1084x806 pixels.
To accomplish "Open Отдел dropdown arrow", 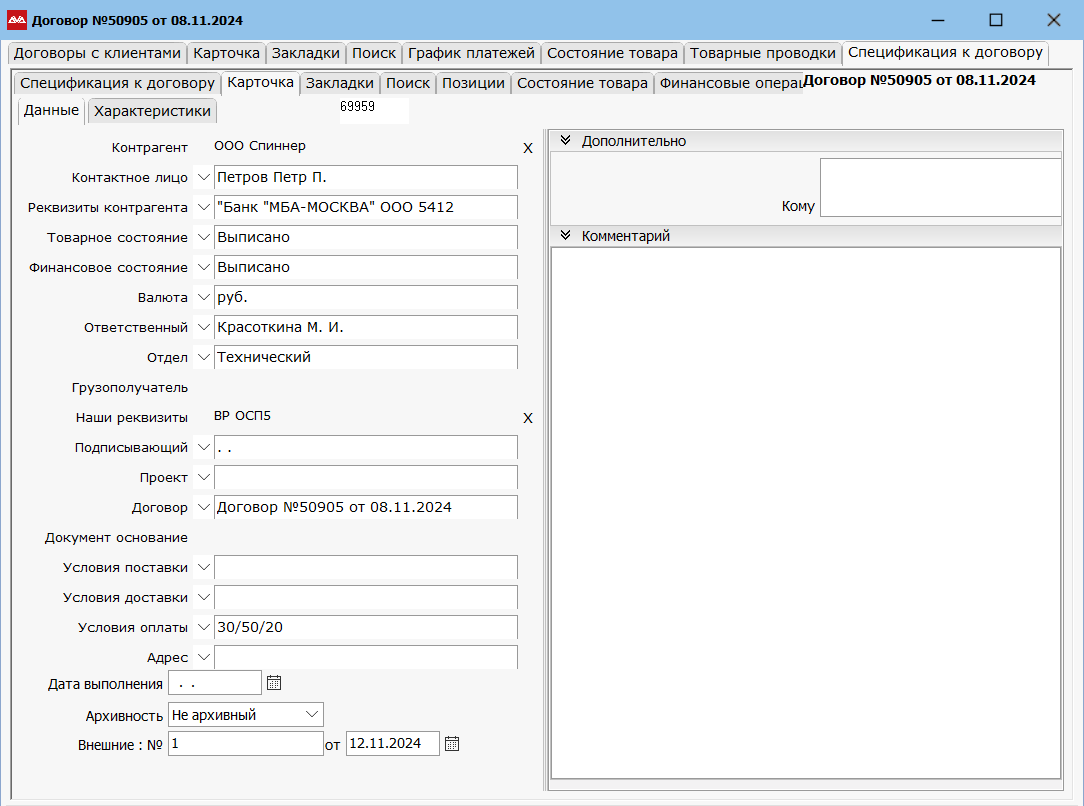I will click(x=203, y=357).
